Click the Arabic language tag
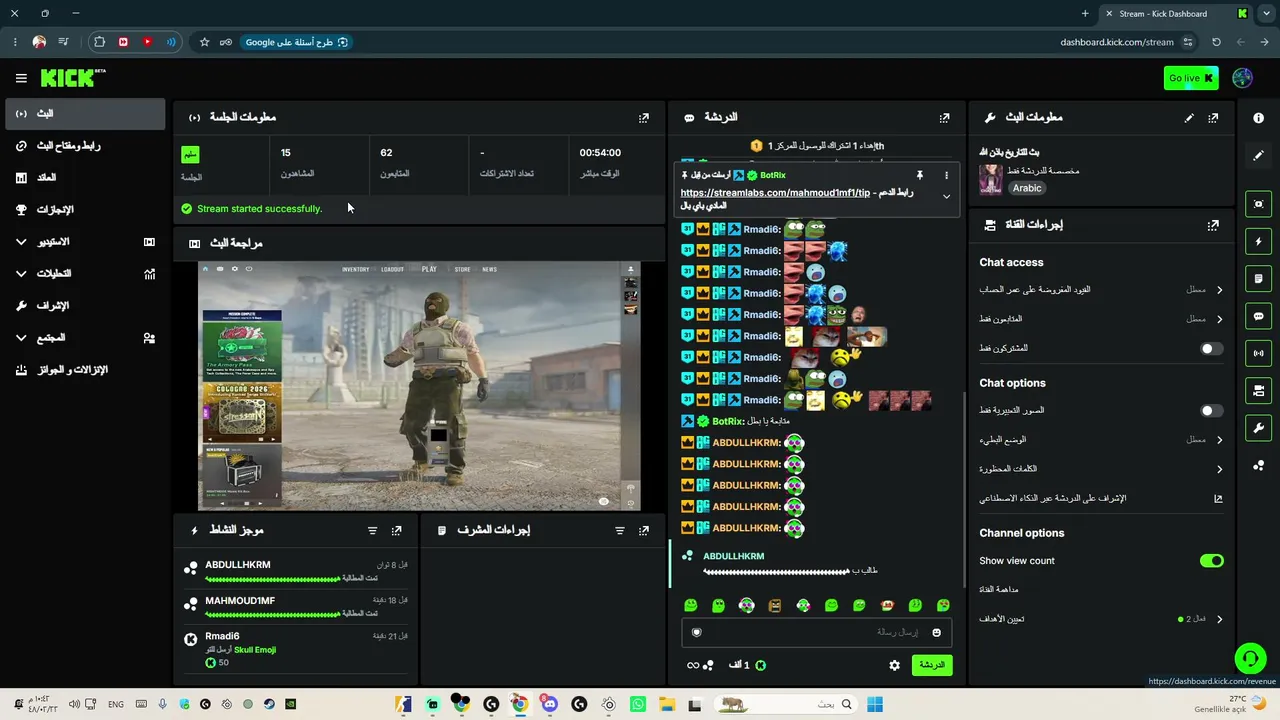Image resolution: width=1280 pixels, height=720 pixels. click(1027, 188)
